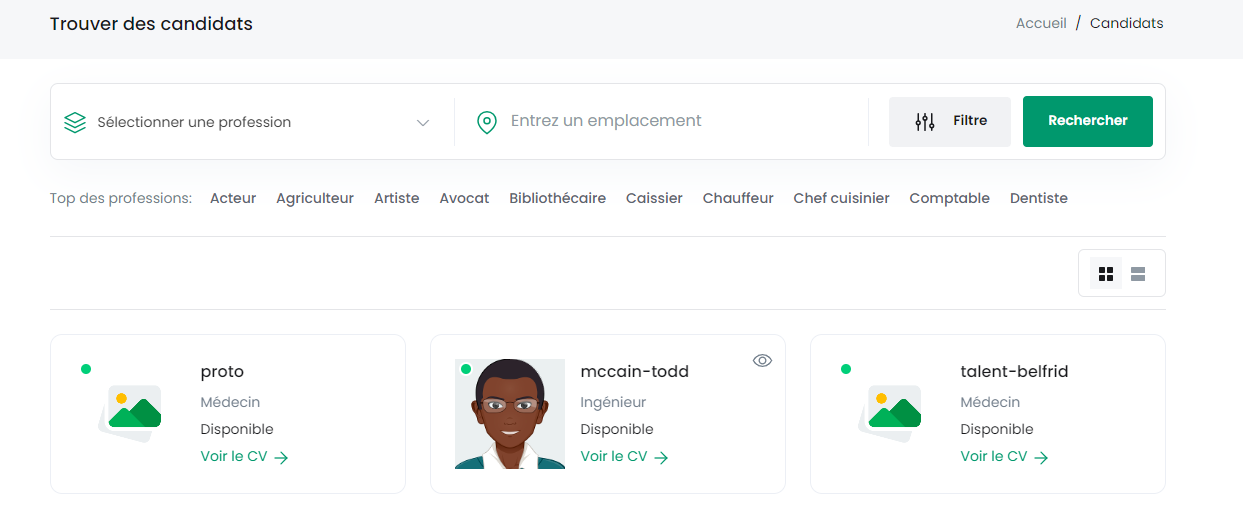This screenshot has width=1243, height=531.
Task: Click the Rechercher button
Action: (1088, 121)
